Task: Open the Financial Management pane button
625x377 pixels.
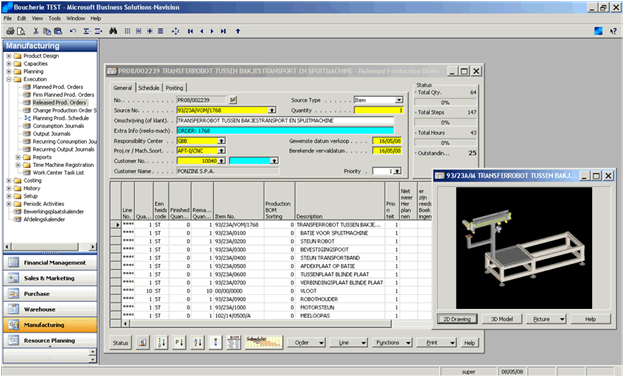Action: click(50, 263)
